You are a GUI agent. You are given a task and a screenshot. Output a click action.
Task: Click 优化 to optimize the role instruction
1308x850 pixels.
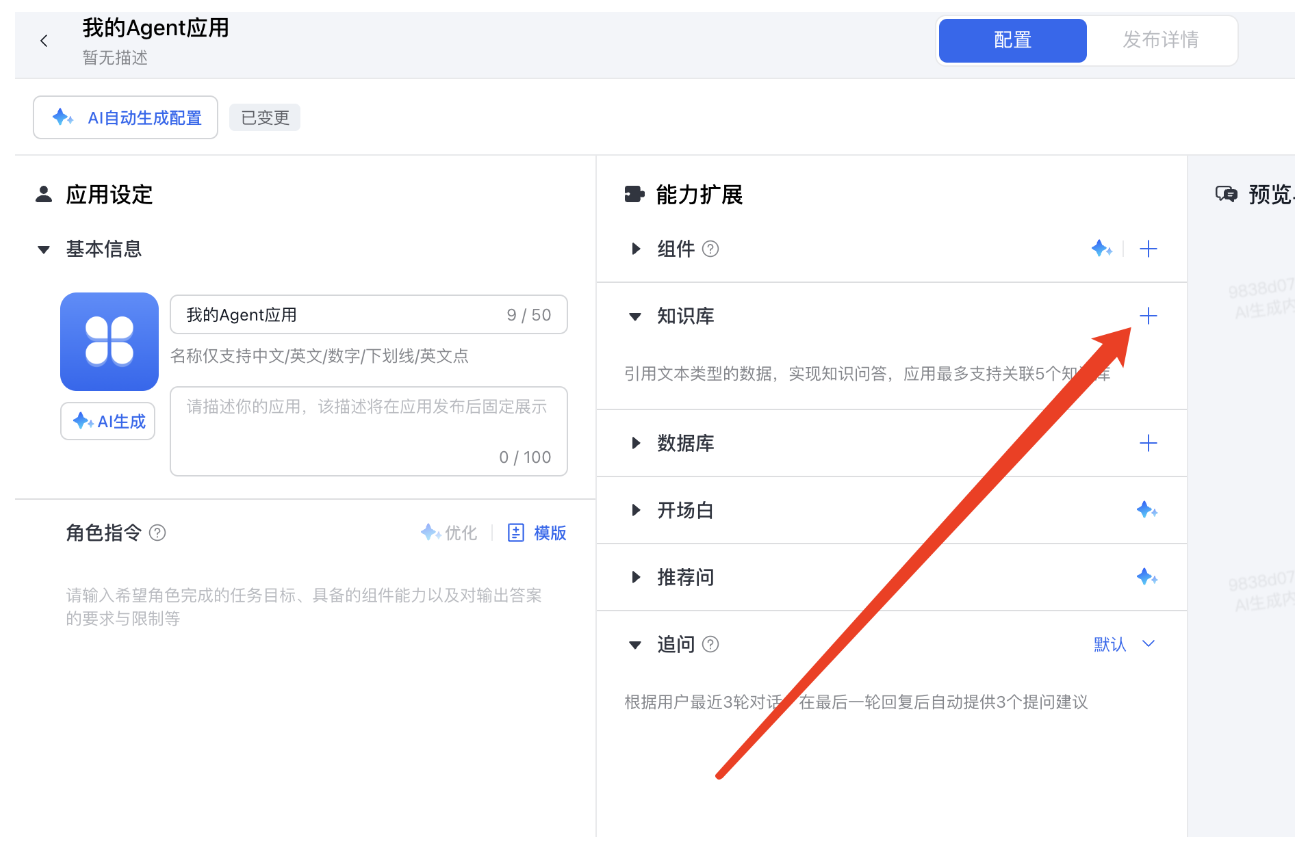point(448,533)
